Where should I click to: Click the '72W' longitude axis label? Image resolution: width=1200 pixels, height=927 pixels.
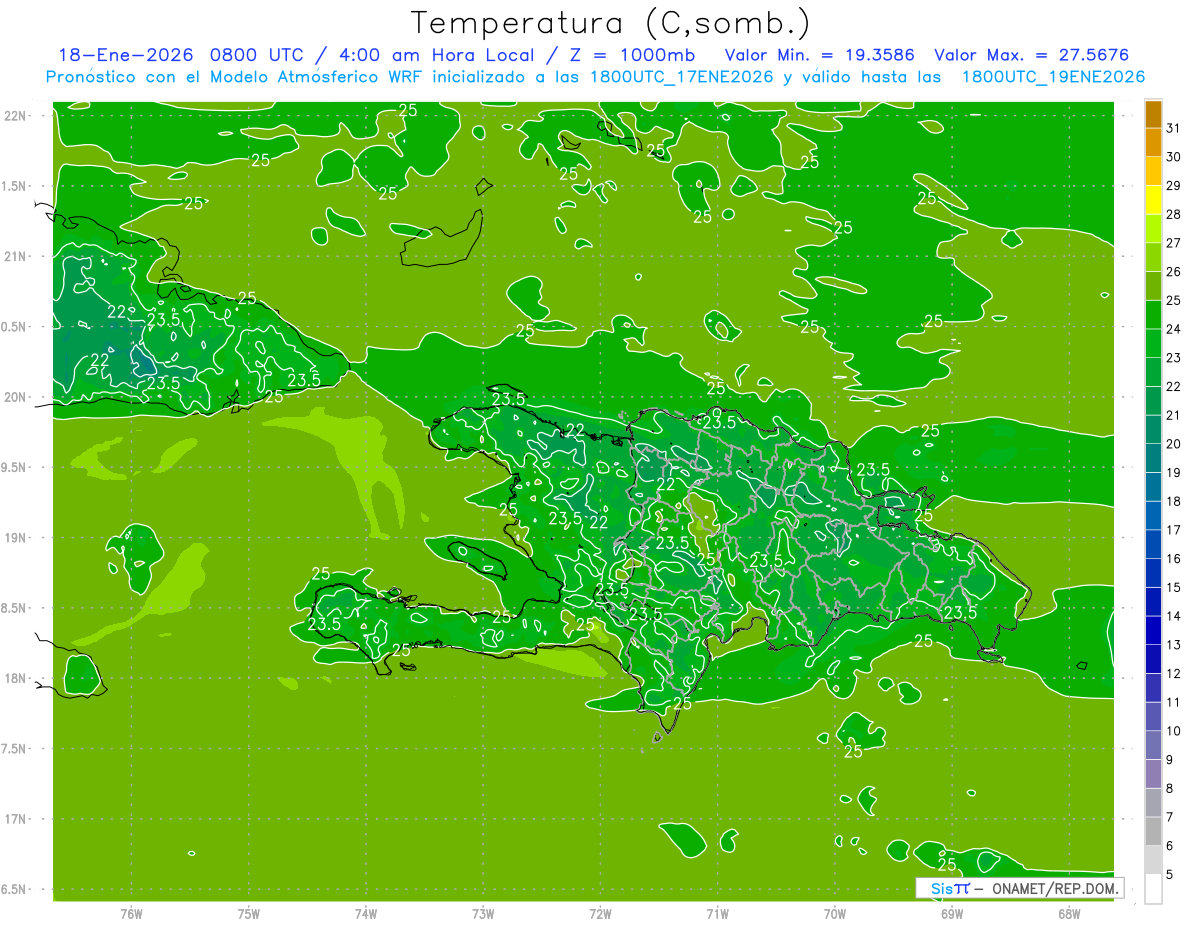[601, 914]
